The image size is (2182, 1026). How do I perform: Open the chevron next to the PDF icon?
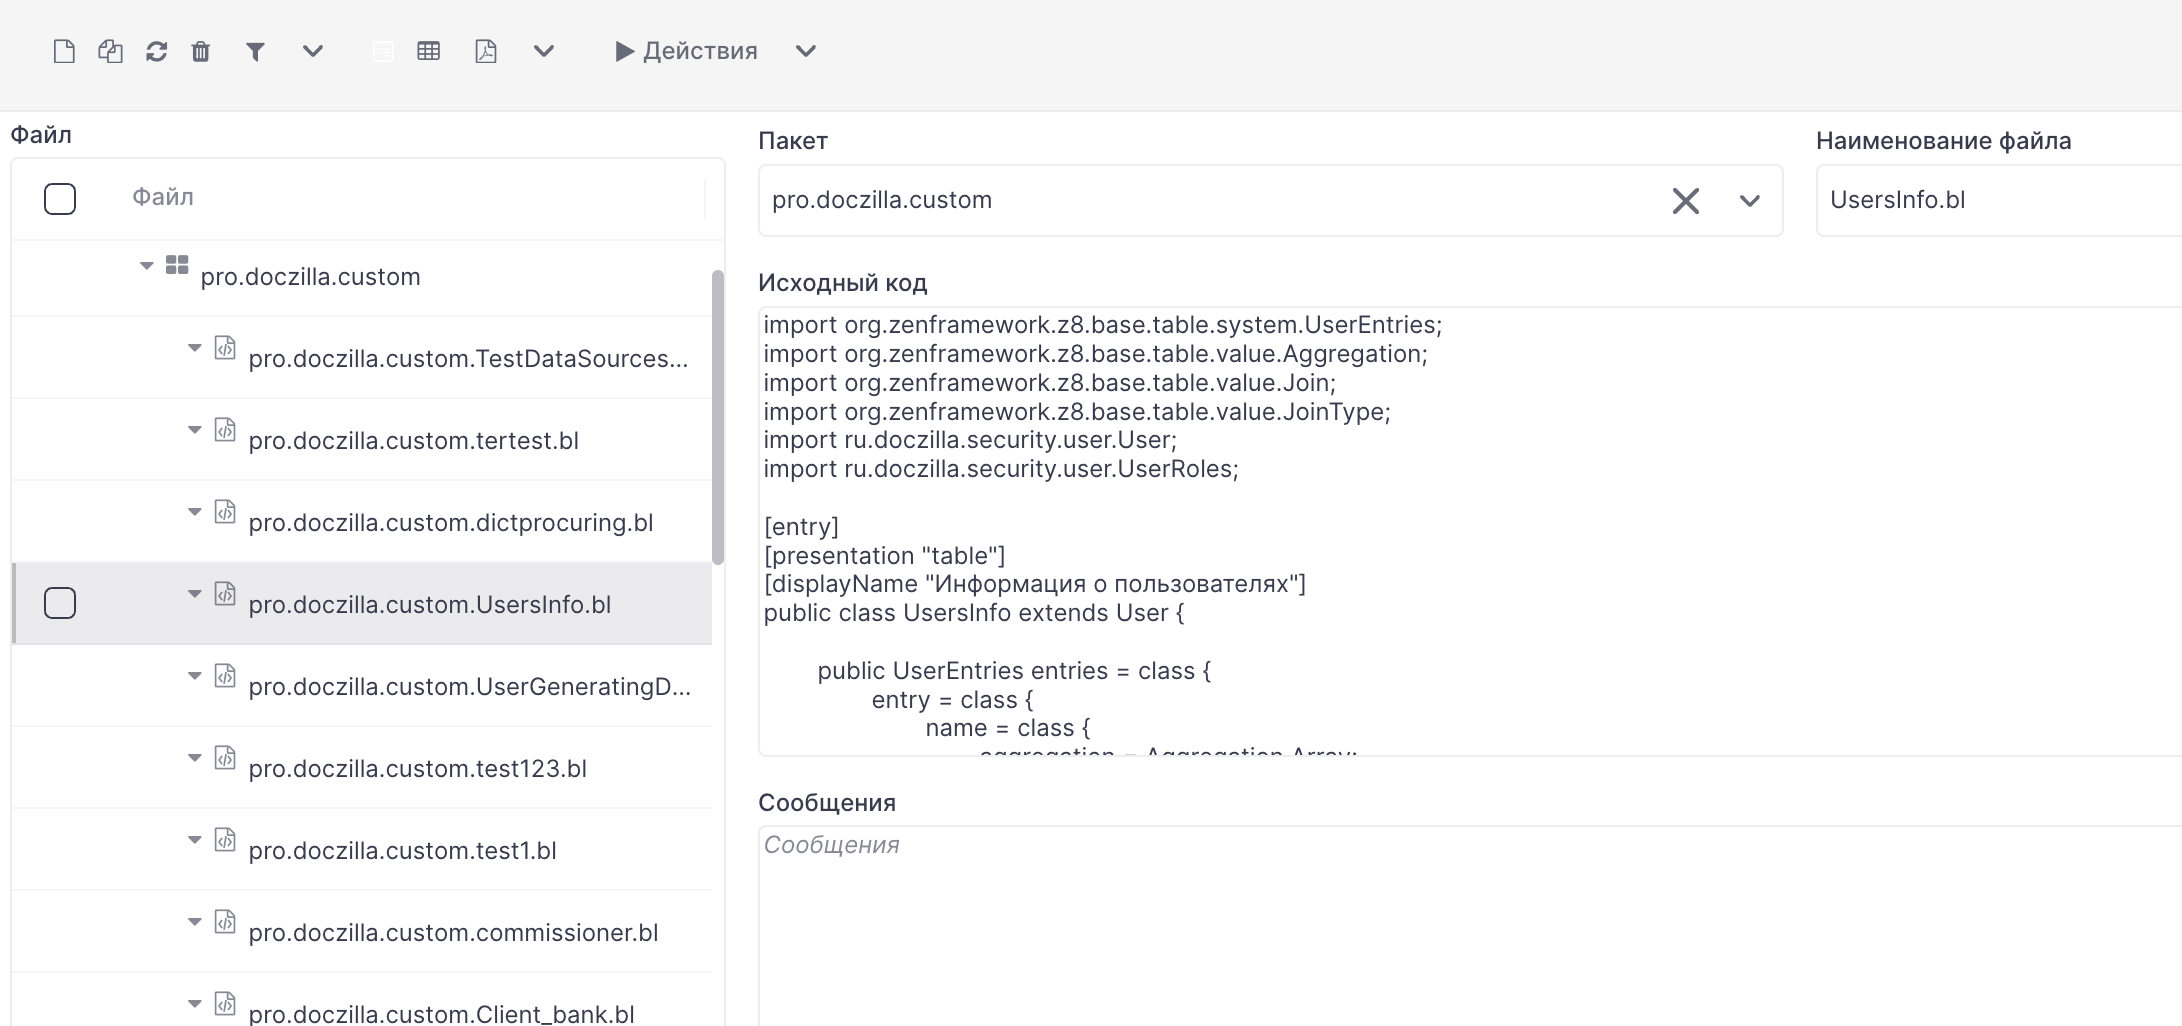click(544, 51)
